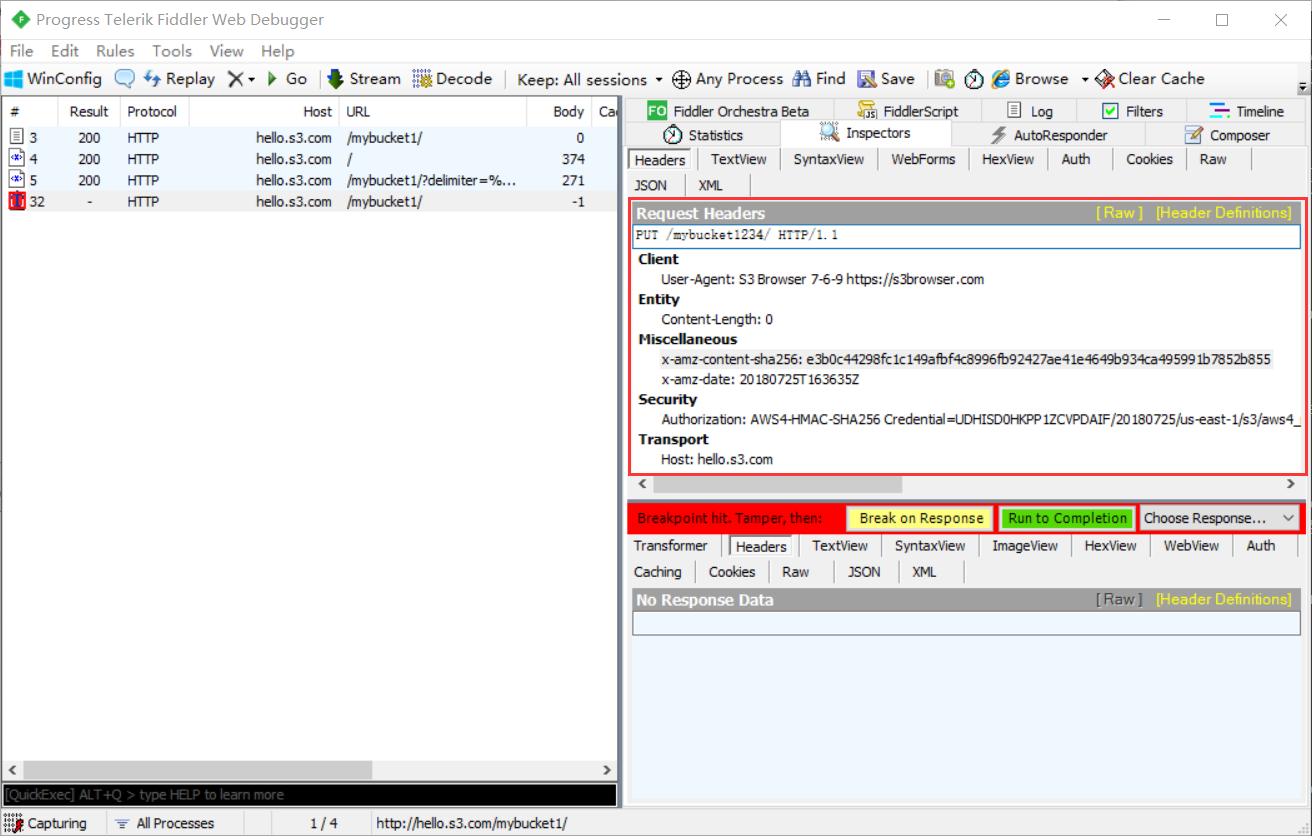Click the screenshot camera toolbar icon
The image size is (1312, 836).
point(944,79)
